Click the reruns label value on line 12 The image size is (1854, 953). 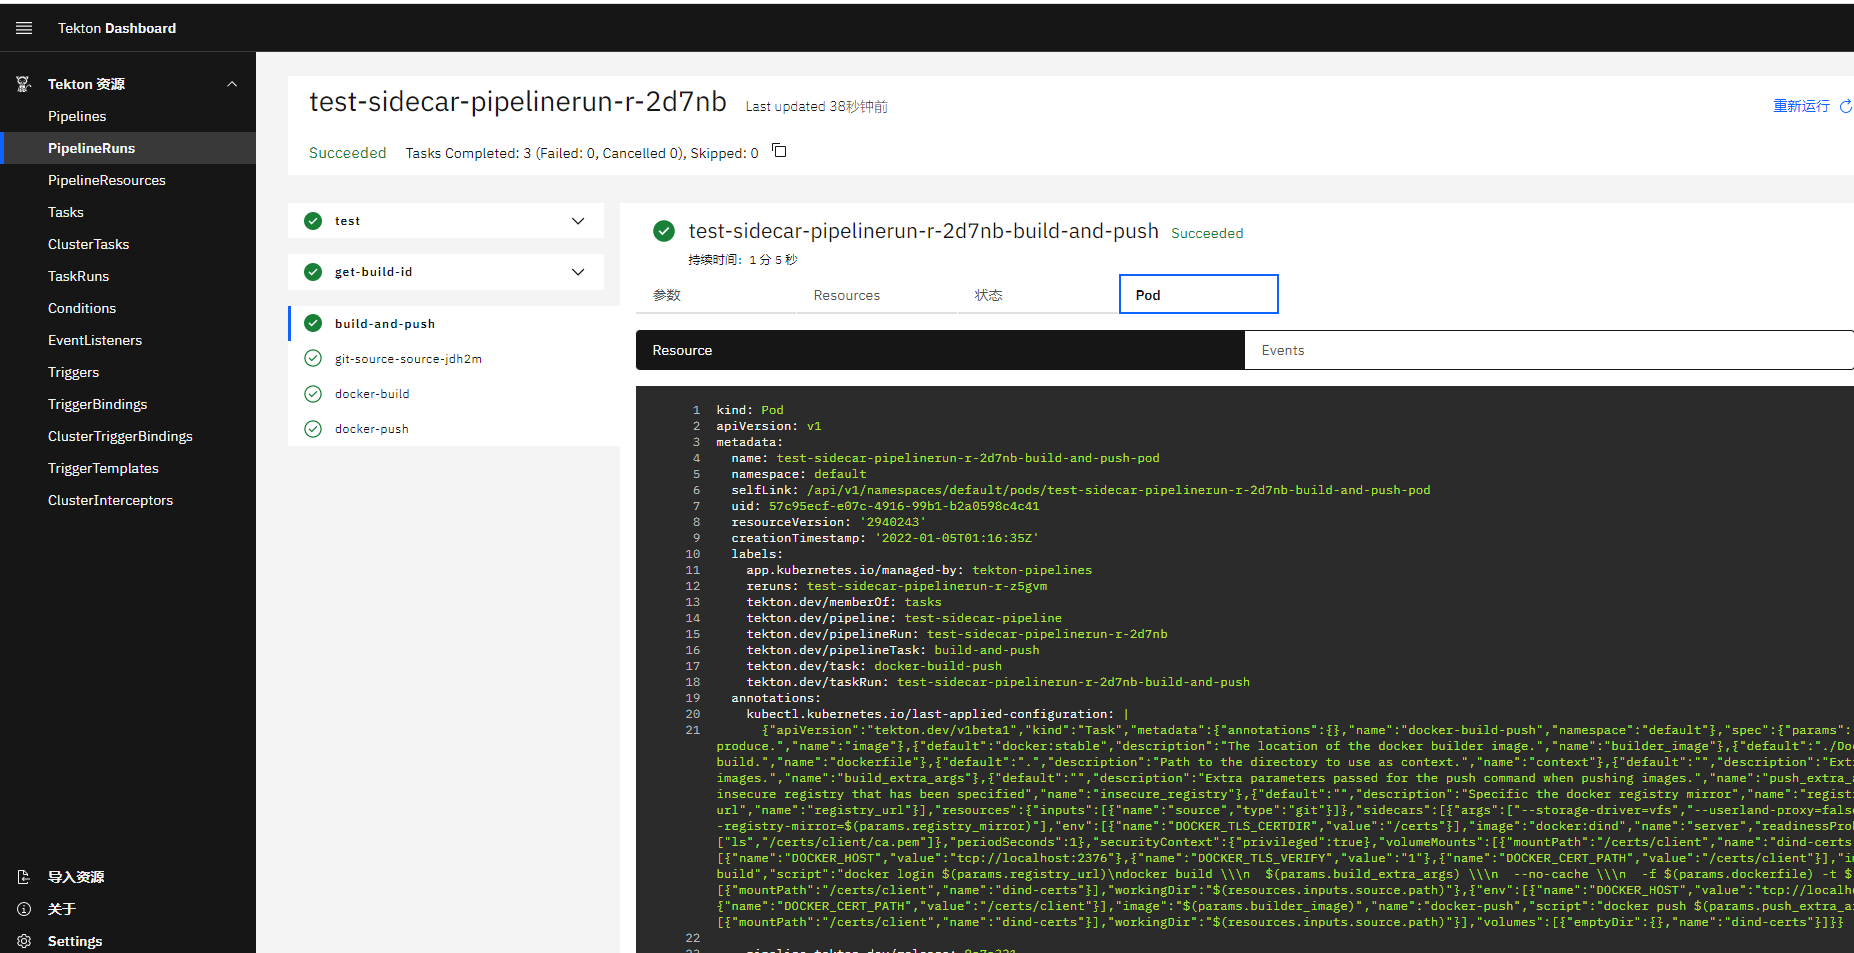pyautogui.click(x=927, y=586)
